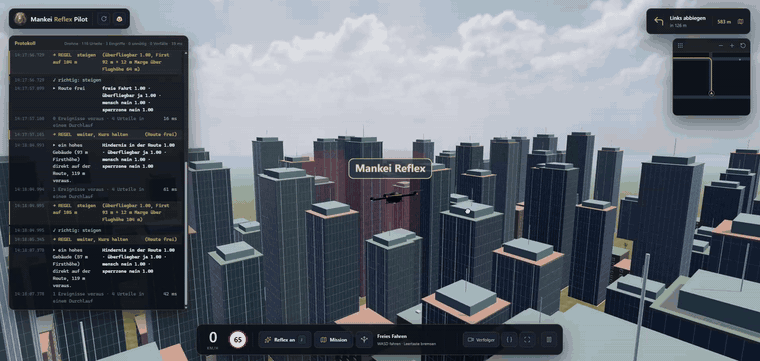Click the WASD fahren hint text

pos(406,344)
